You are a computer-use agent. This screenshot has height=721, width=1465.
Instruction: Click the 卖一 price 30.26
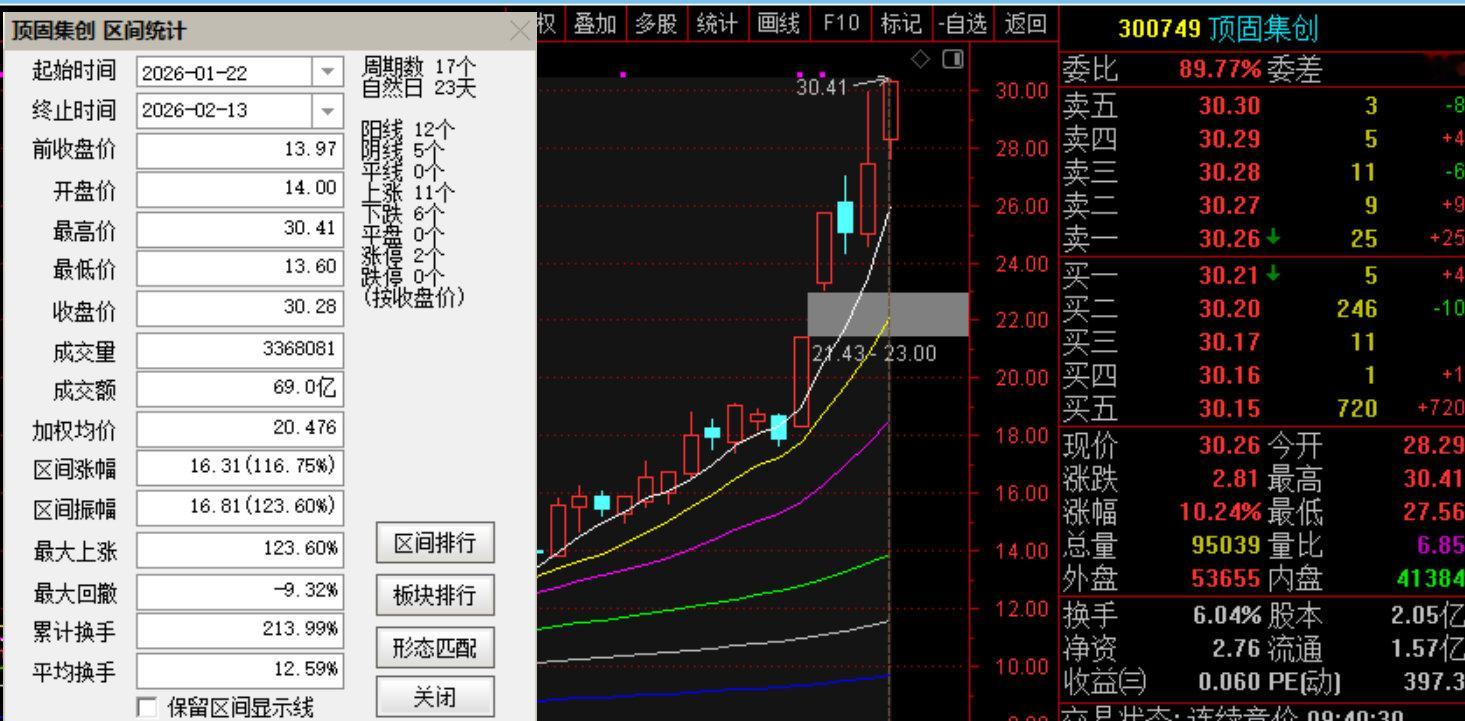pos(1230,239)
